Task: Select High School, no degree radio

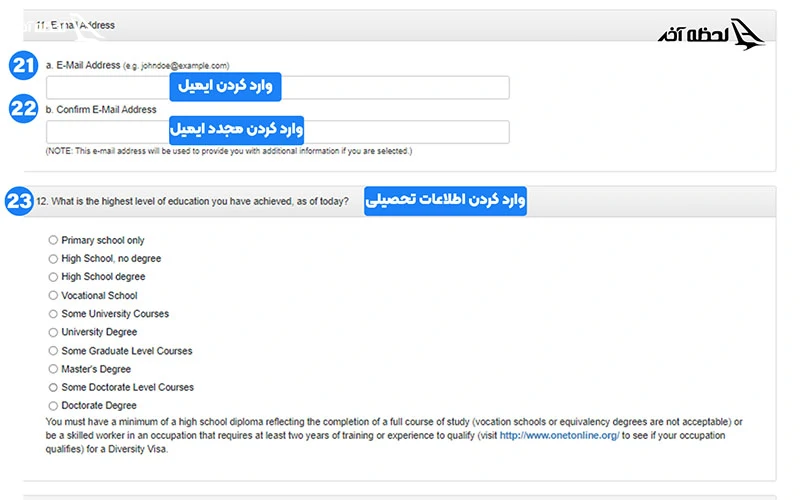Action: [53, 259]
